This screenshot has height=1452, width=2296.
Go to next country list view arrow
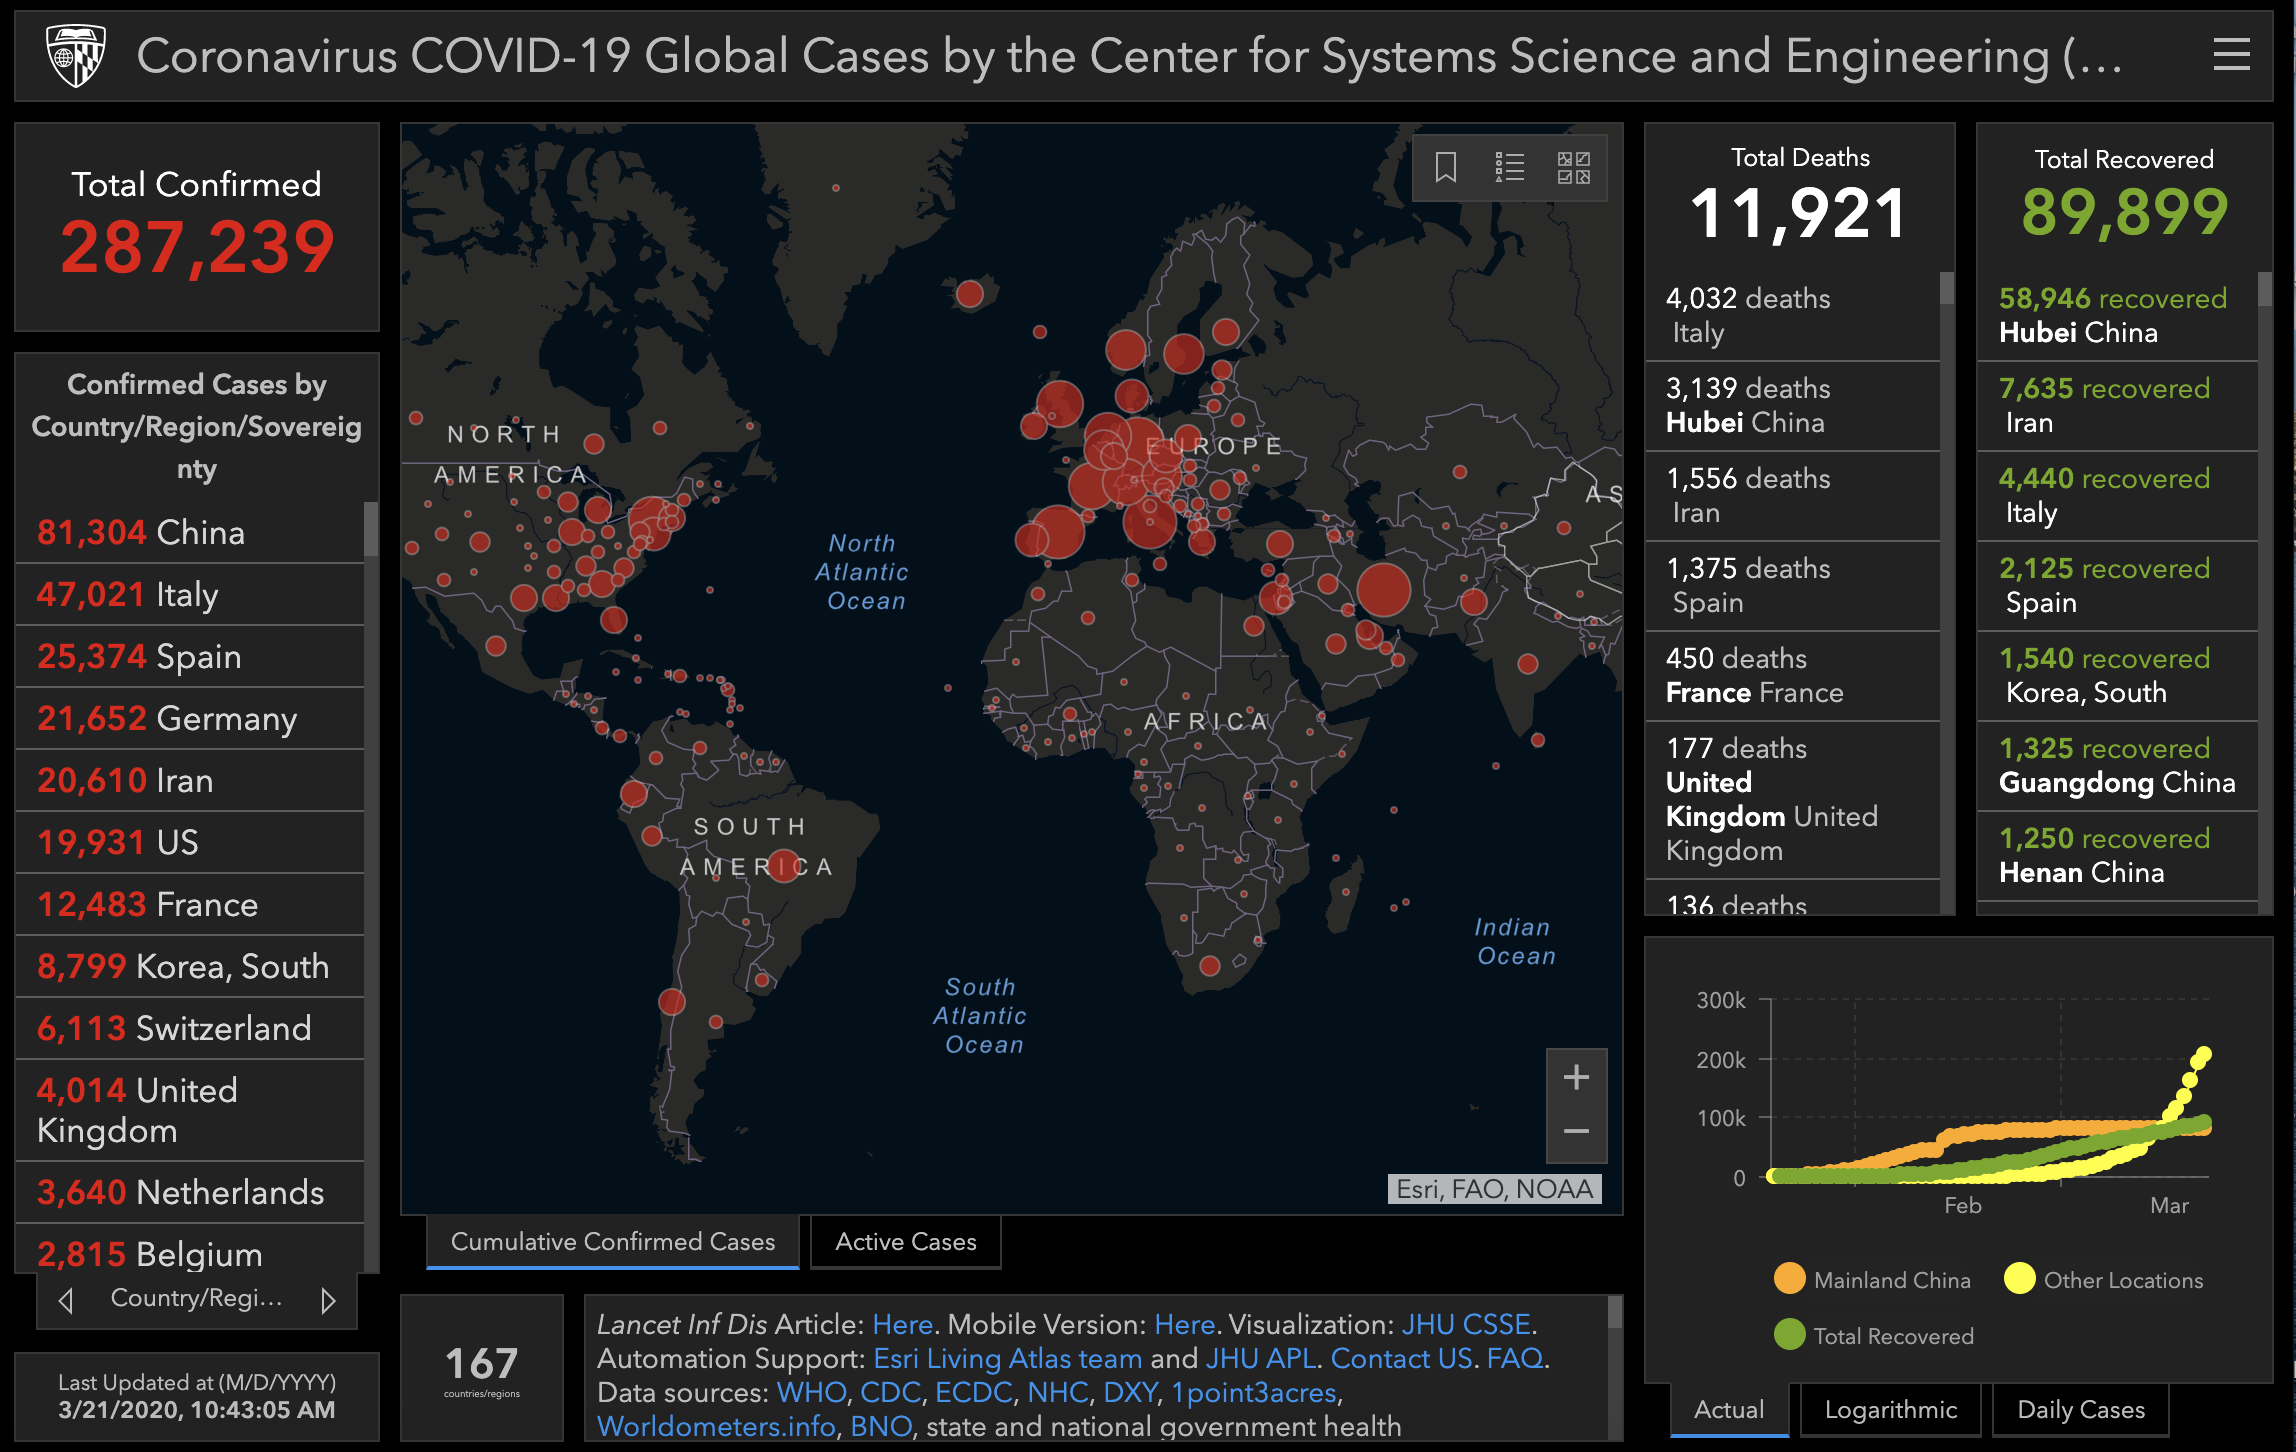tap(328, 1300)
